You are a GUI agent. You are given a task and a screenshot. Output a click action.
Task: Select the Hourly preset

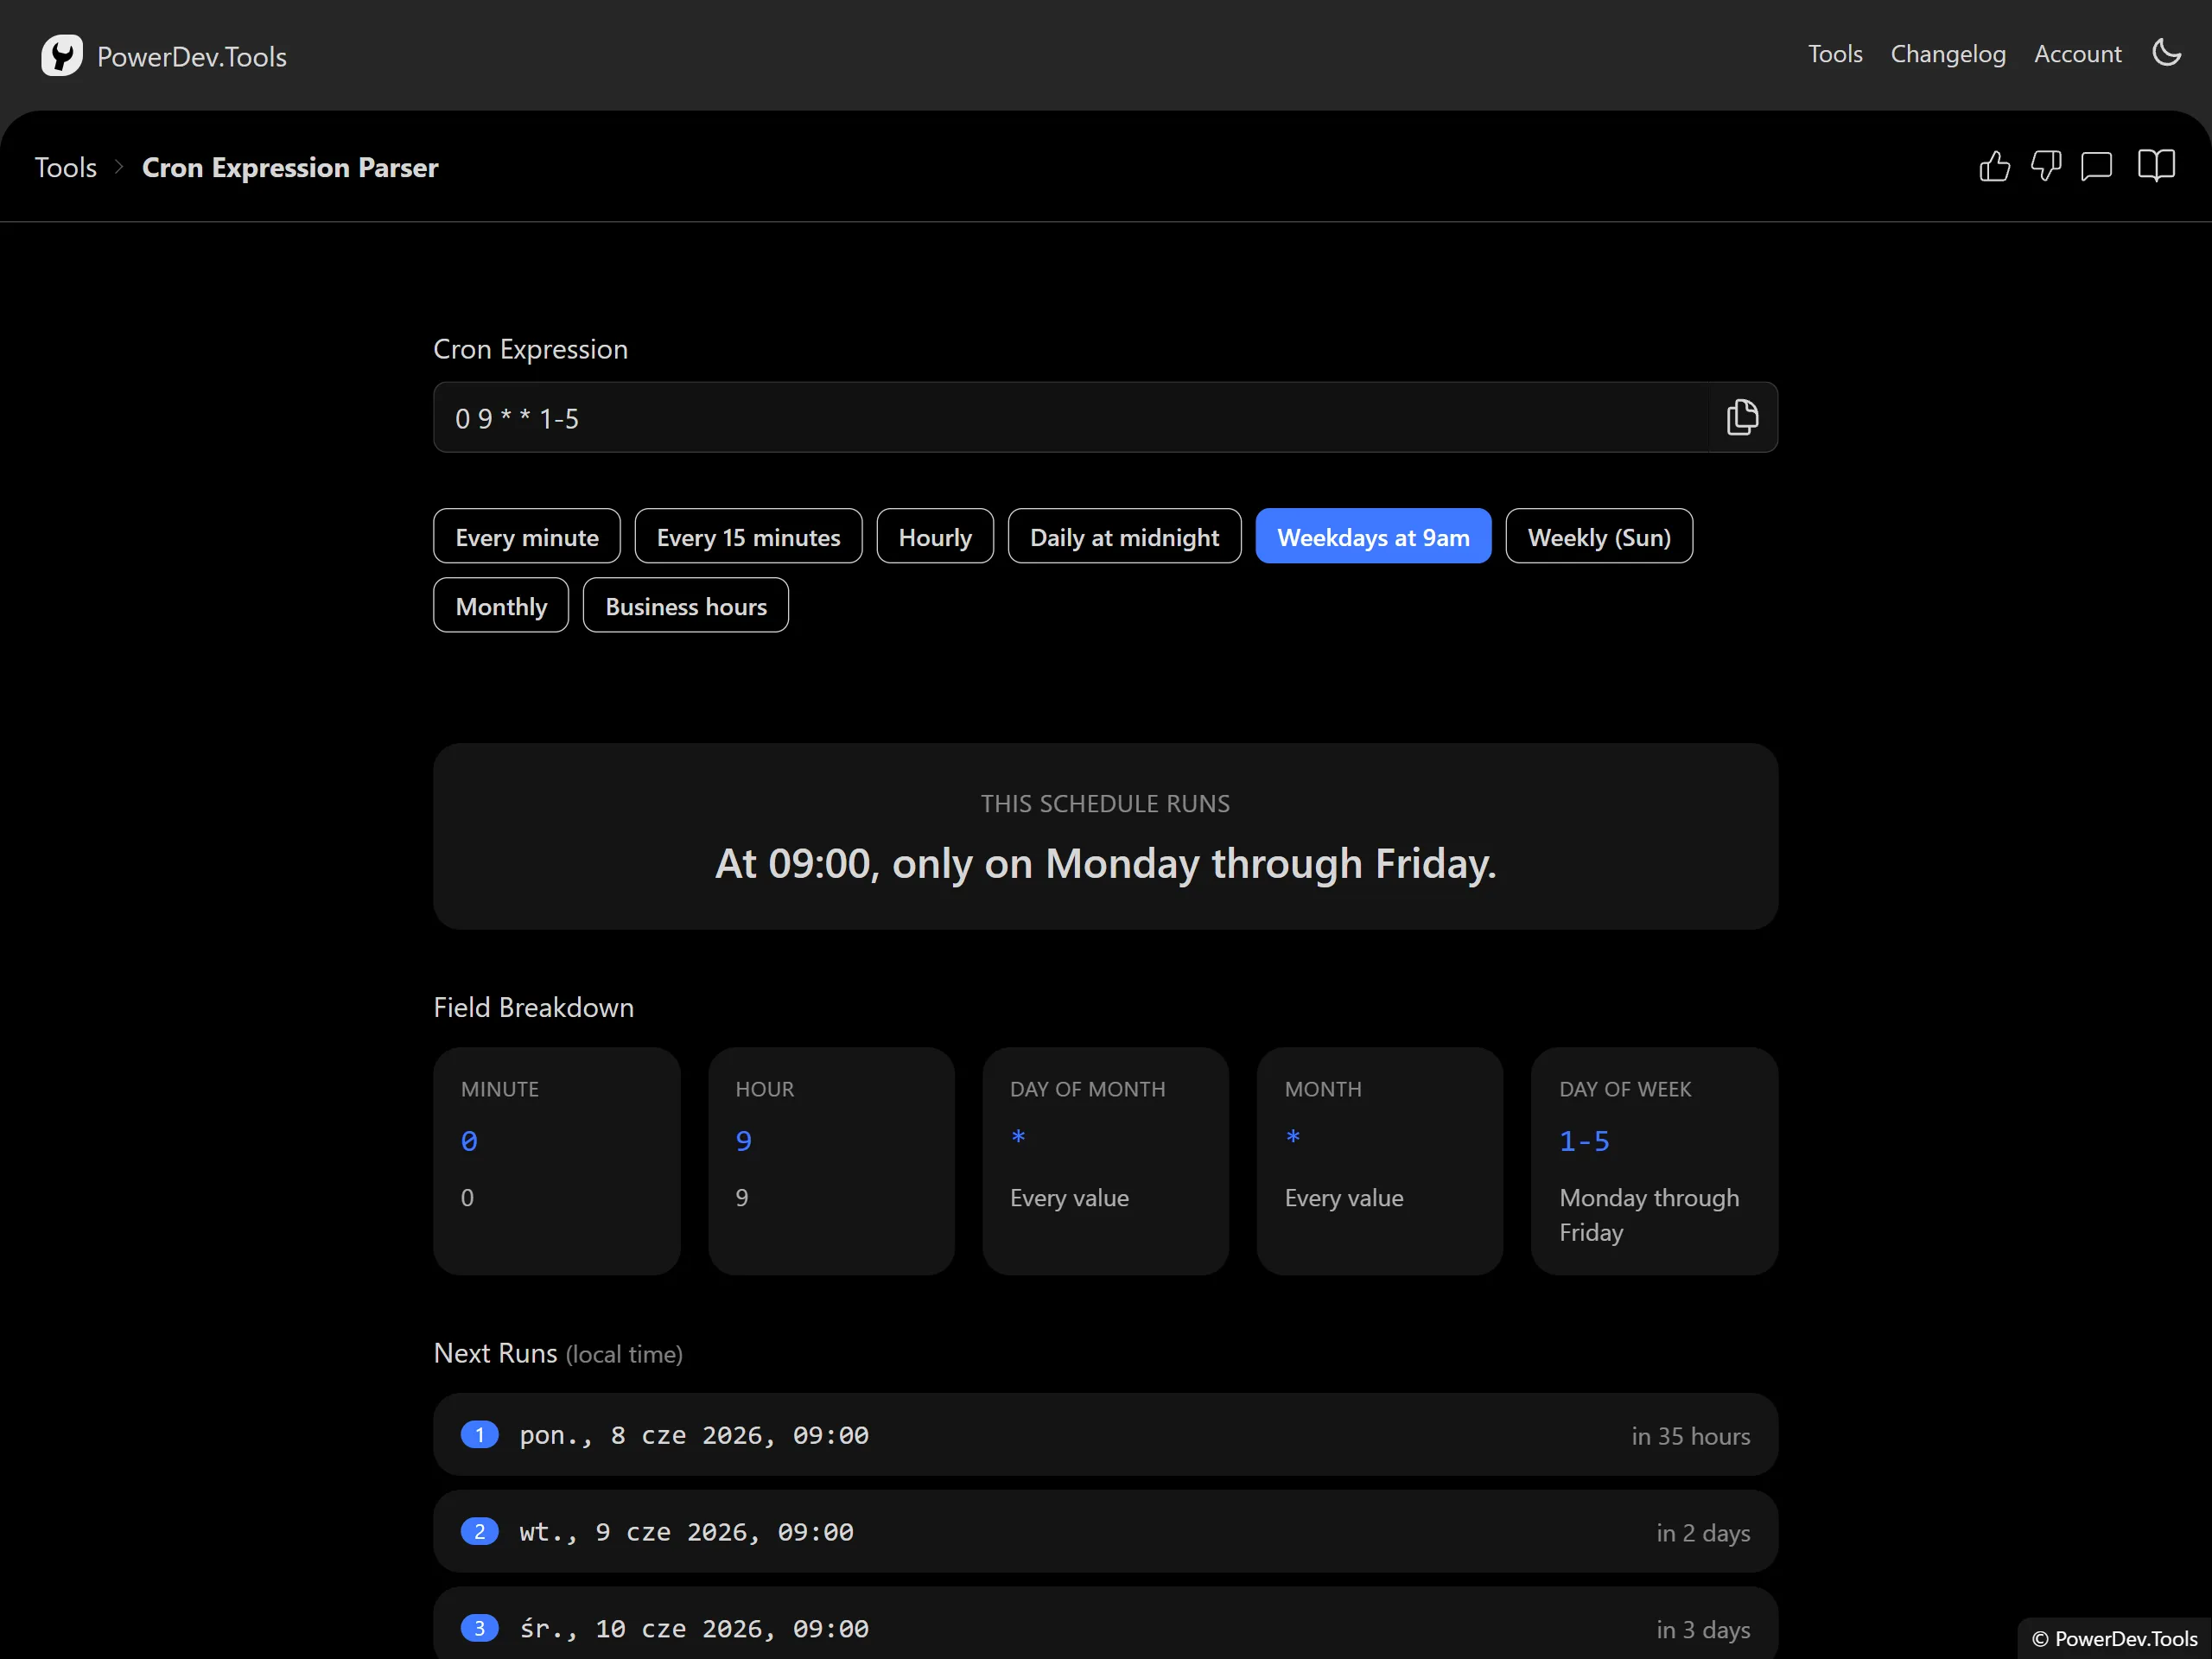point(935,536)
